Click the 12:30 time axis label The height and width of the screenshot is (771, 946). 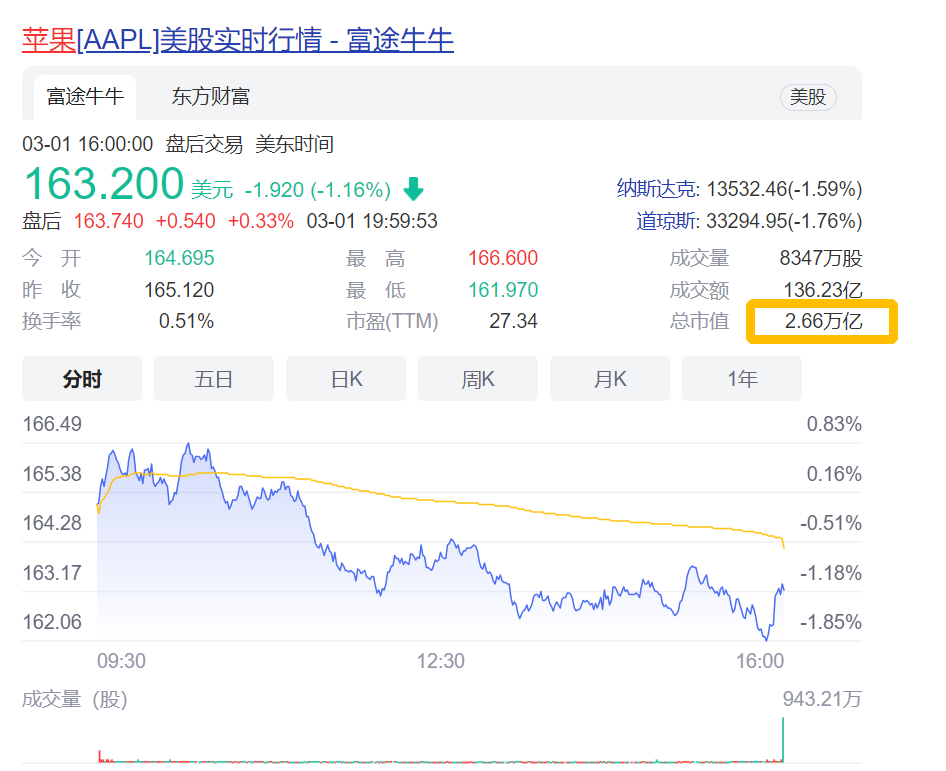pyautogui.click(x=440, y=661)
